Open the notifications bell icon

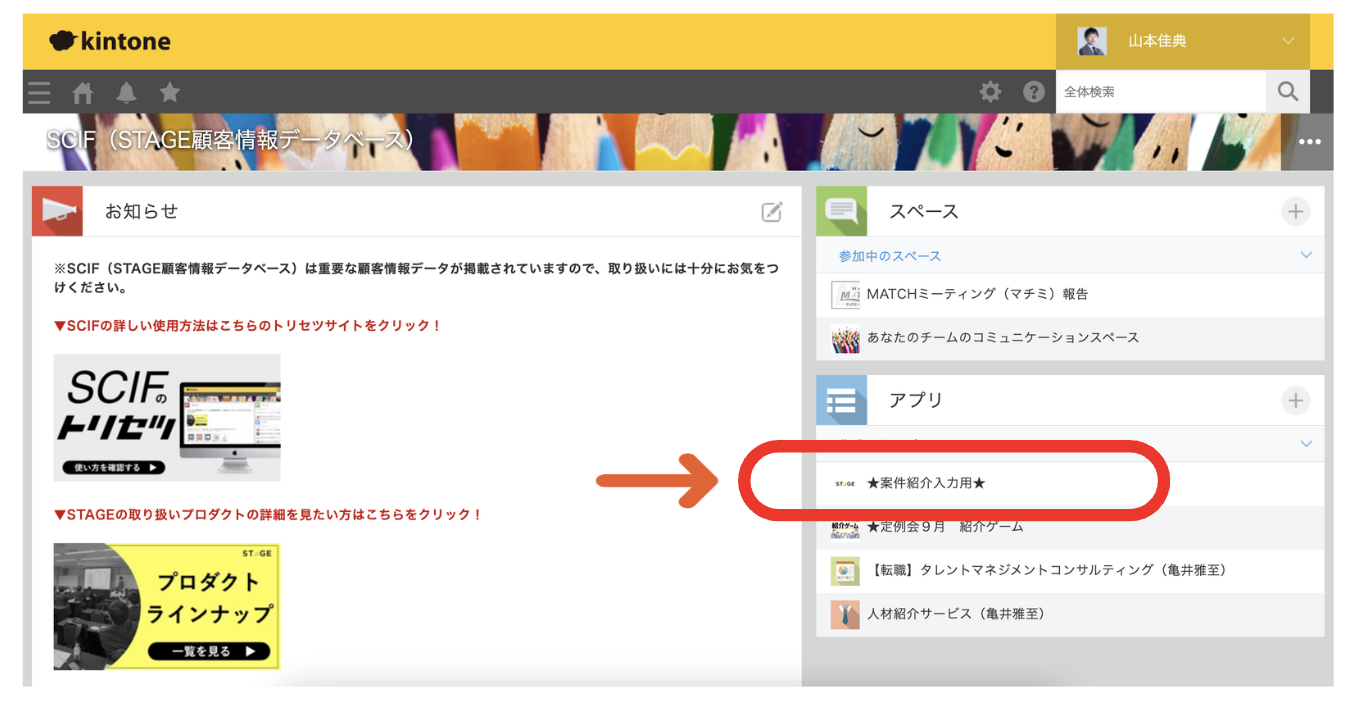126,92
